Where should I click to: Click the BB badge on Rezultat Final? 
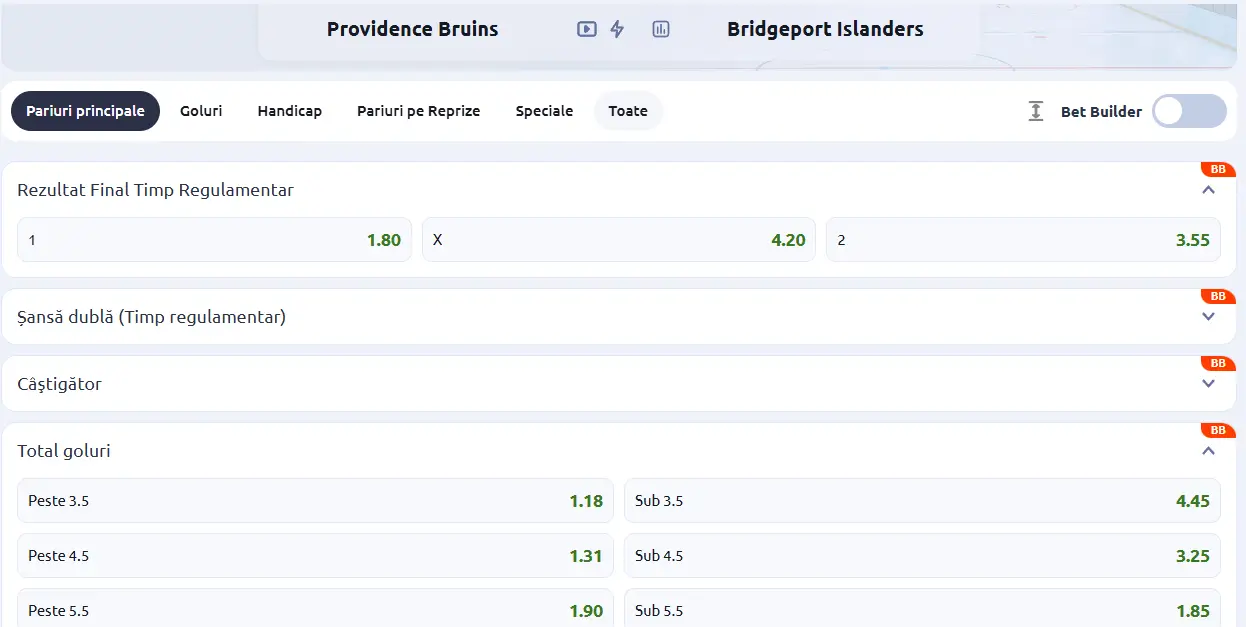[x=1218, y=169]
